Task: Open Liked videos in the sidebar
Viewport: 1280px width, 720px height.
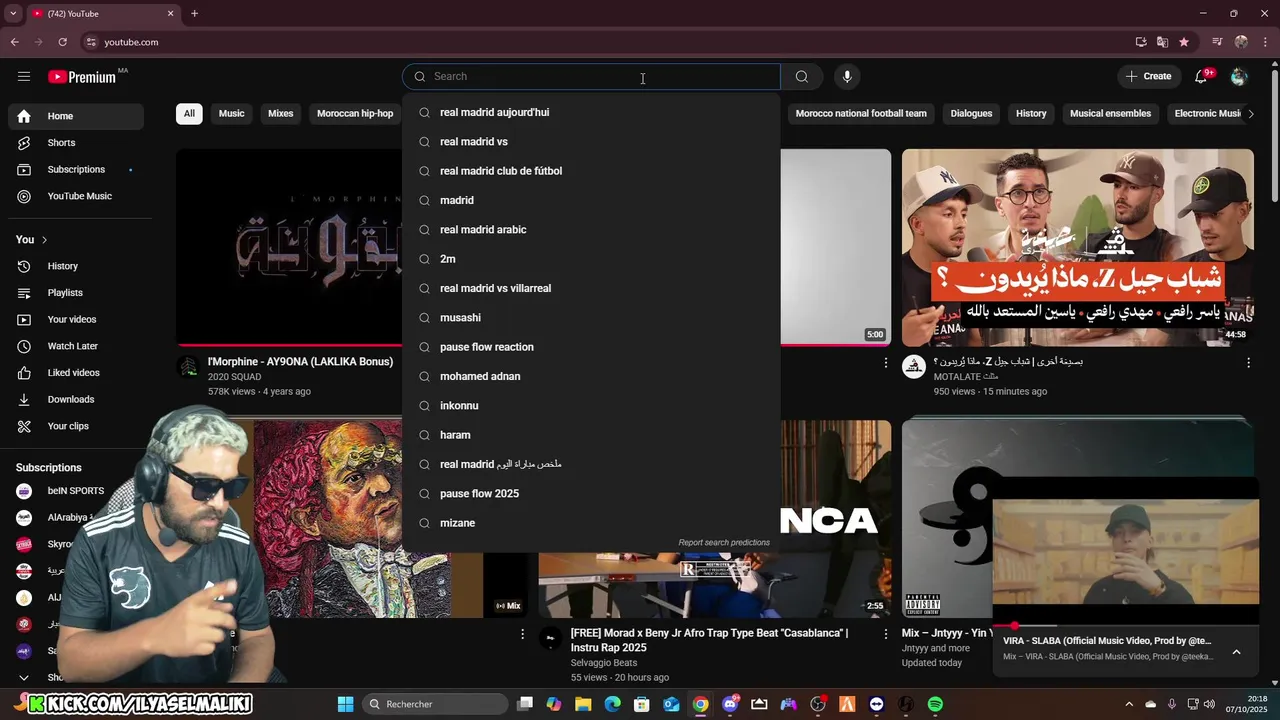Action: (76, 373)
